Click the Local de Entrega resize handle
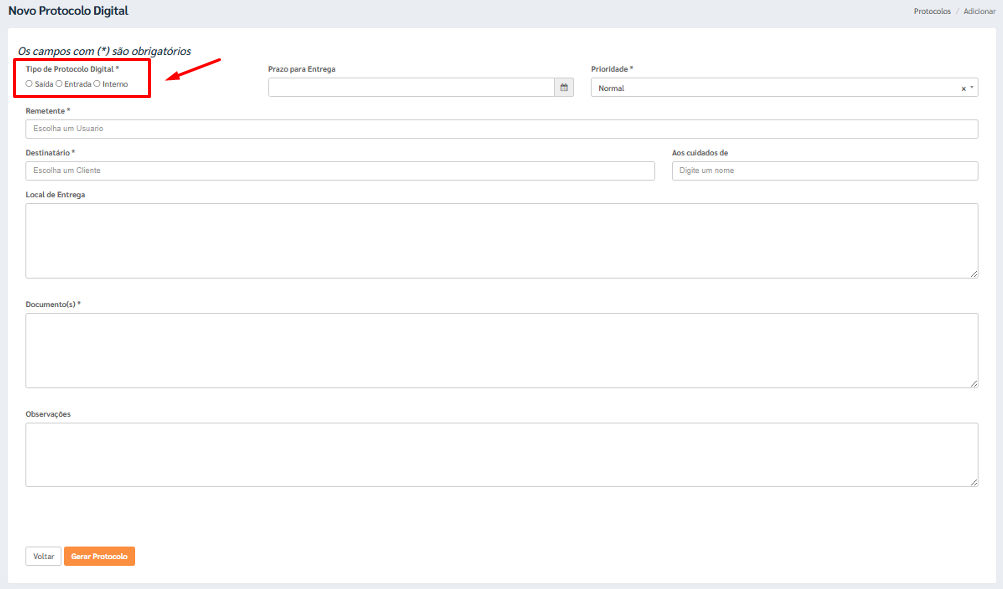The image size is (1003, 589). click(x=973, y=273)
